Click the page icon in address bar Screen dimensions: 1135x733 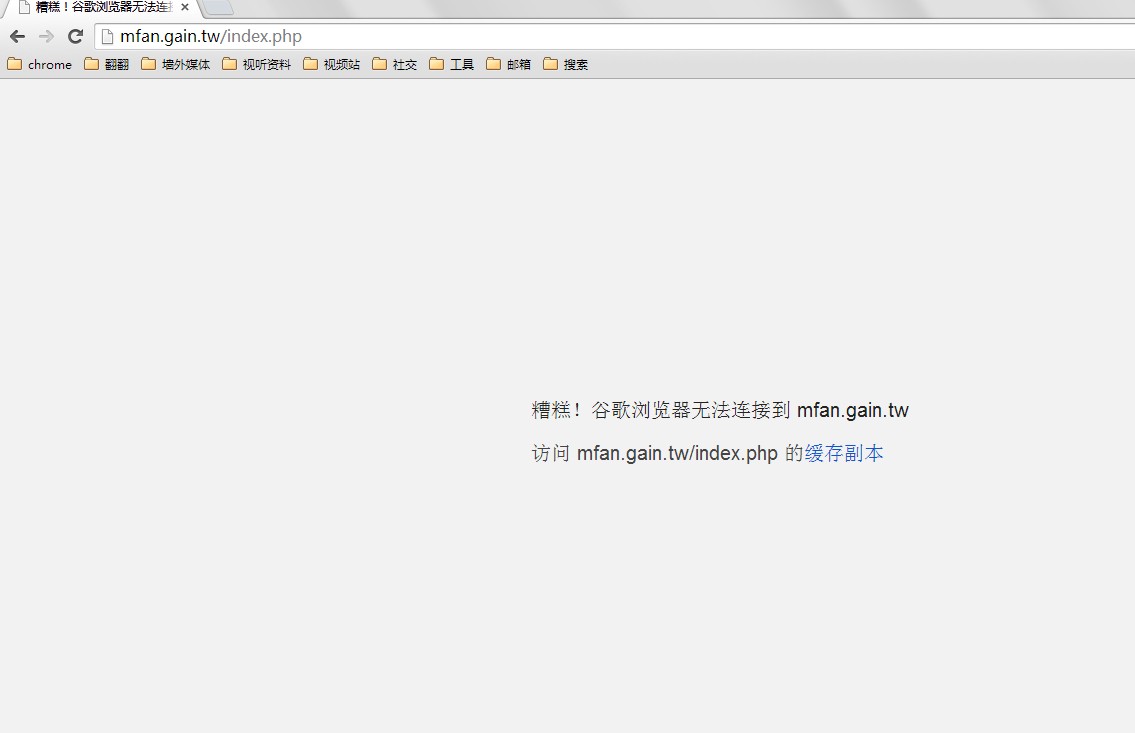click(107, 36)
